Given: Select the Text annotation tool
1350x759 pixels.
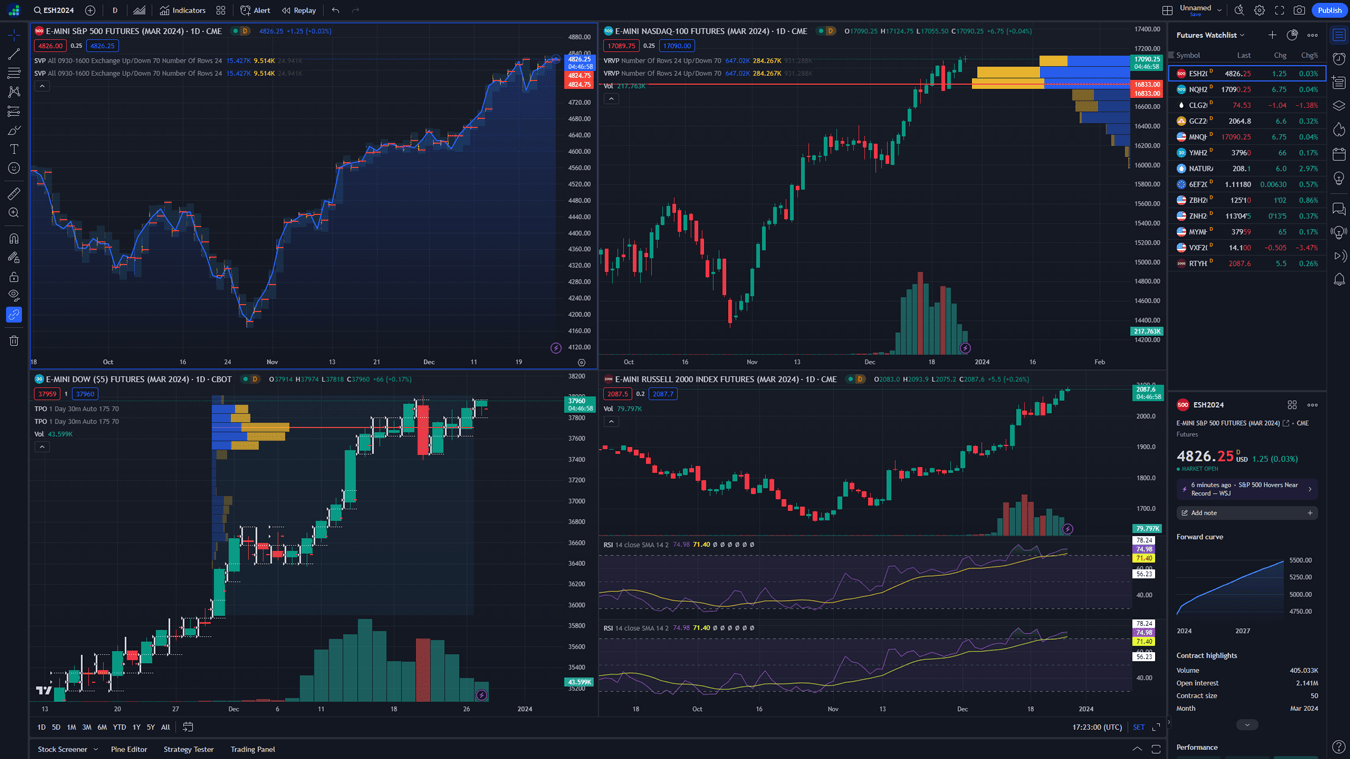Looking at the screenshot, I should click(14, 149).
